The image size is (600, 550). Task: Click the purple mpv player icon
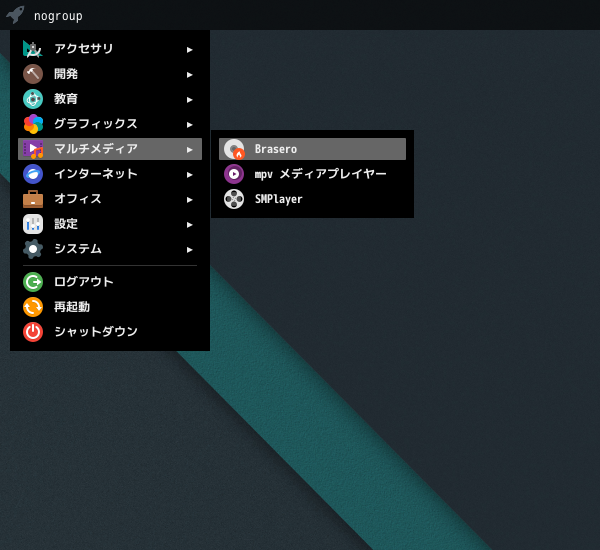click(x=234, y=174)
